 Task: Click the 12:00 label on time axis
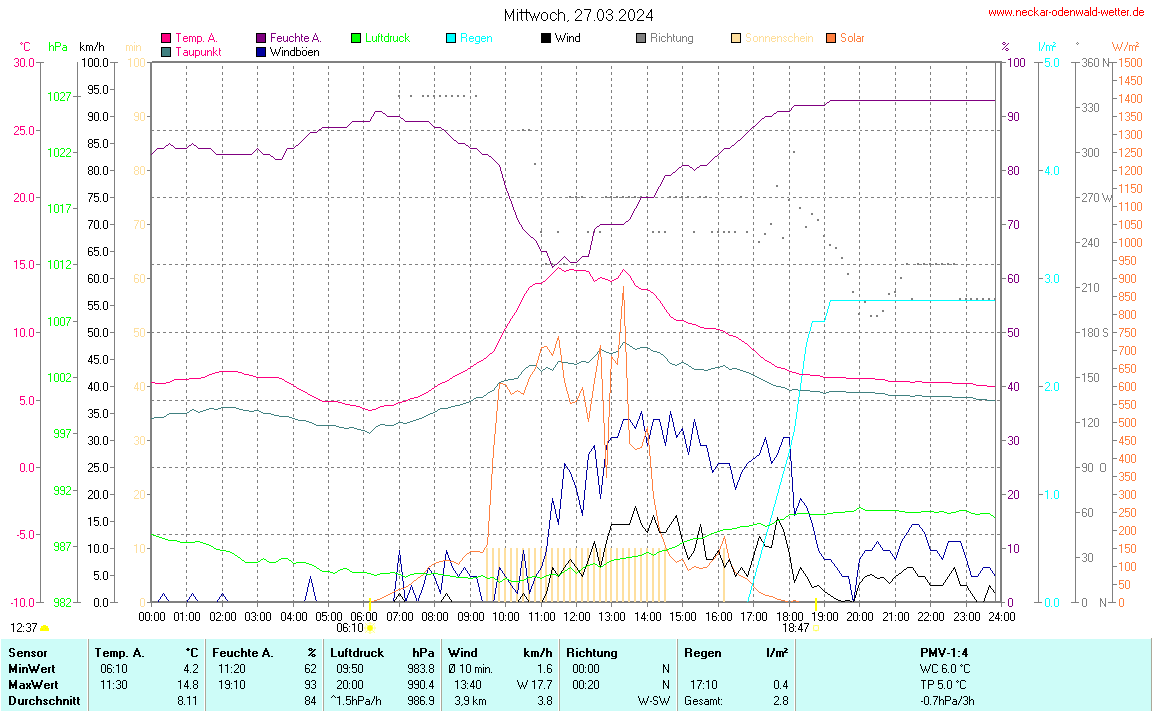click(577, 617)
